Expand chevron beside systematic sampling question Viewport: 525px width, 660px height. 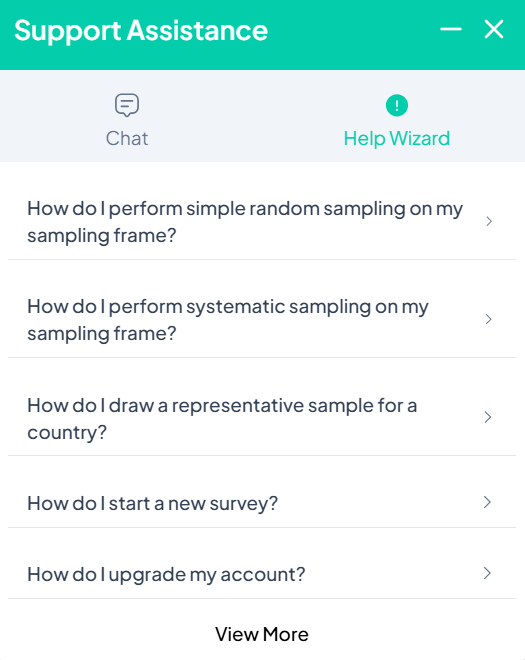(x=488, y=319)
